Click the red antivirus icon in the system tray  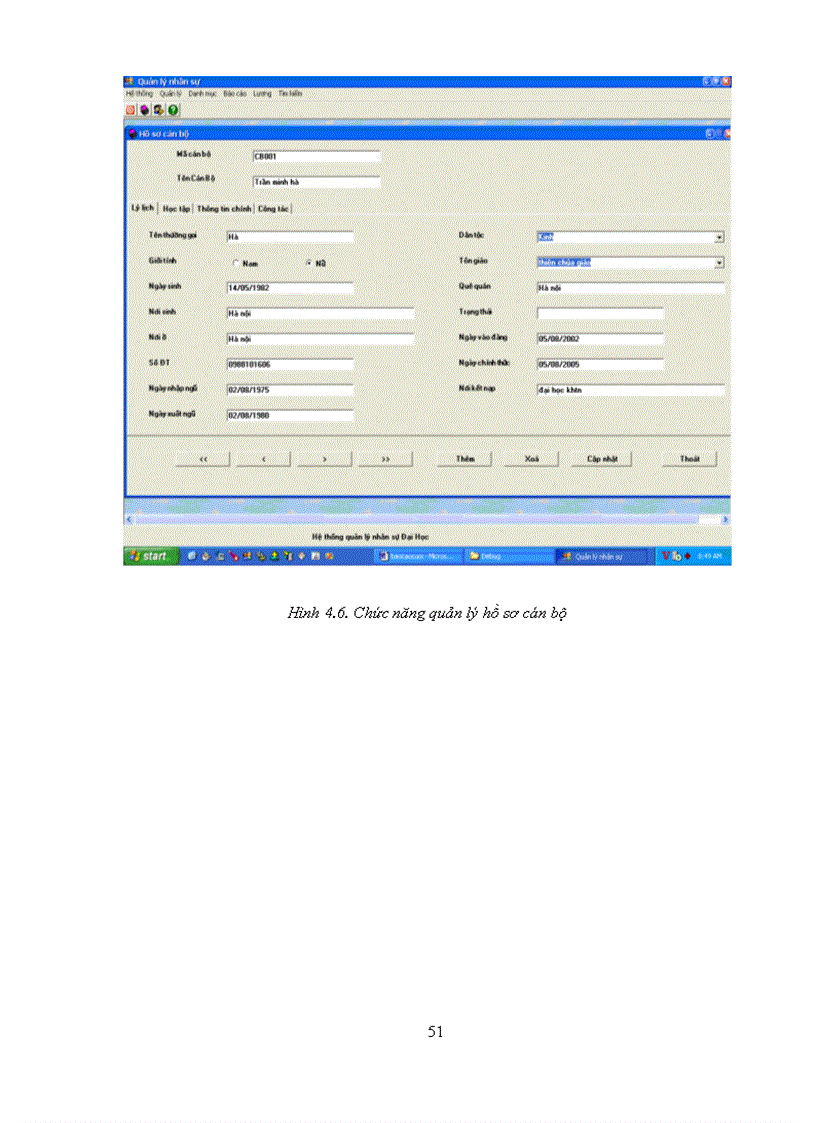pyautogui.click(x=666, y=556)
